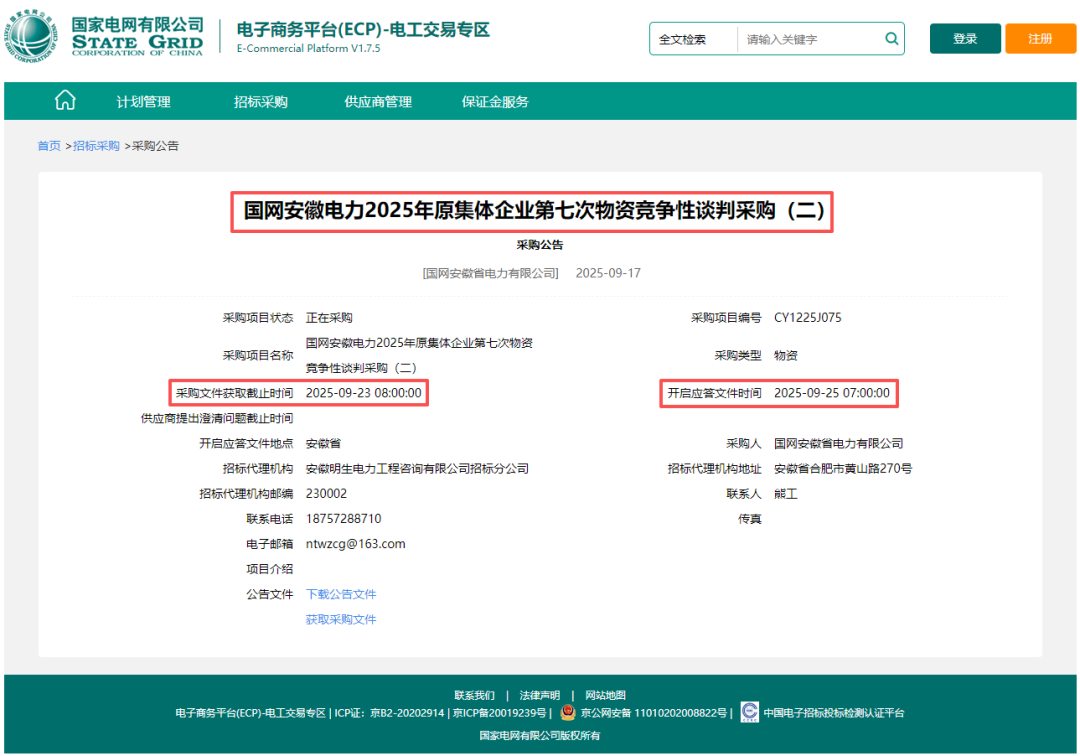Expand the 招标采购 navigation menu
The image size is (1080, 756).
click(x=259, y=101)
